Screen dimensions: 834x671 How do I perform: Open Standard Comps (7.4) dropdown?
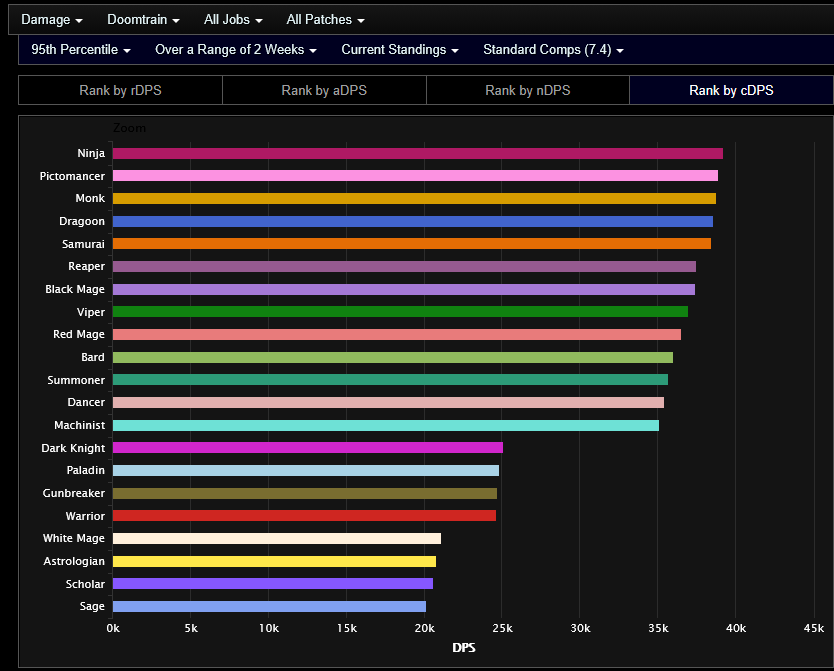point(553,49)
